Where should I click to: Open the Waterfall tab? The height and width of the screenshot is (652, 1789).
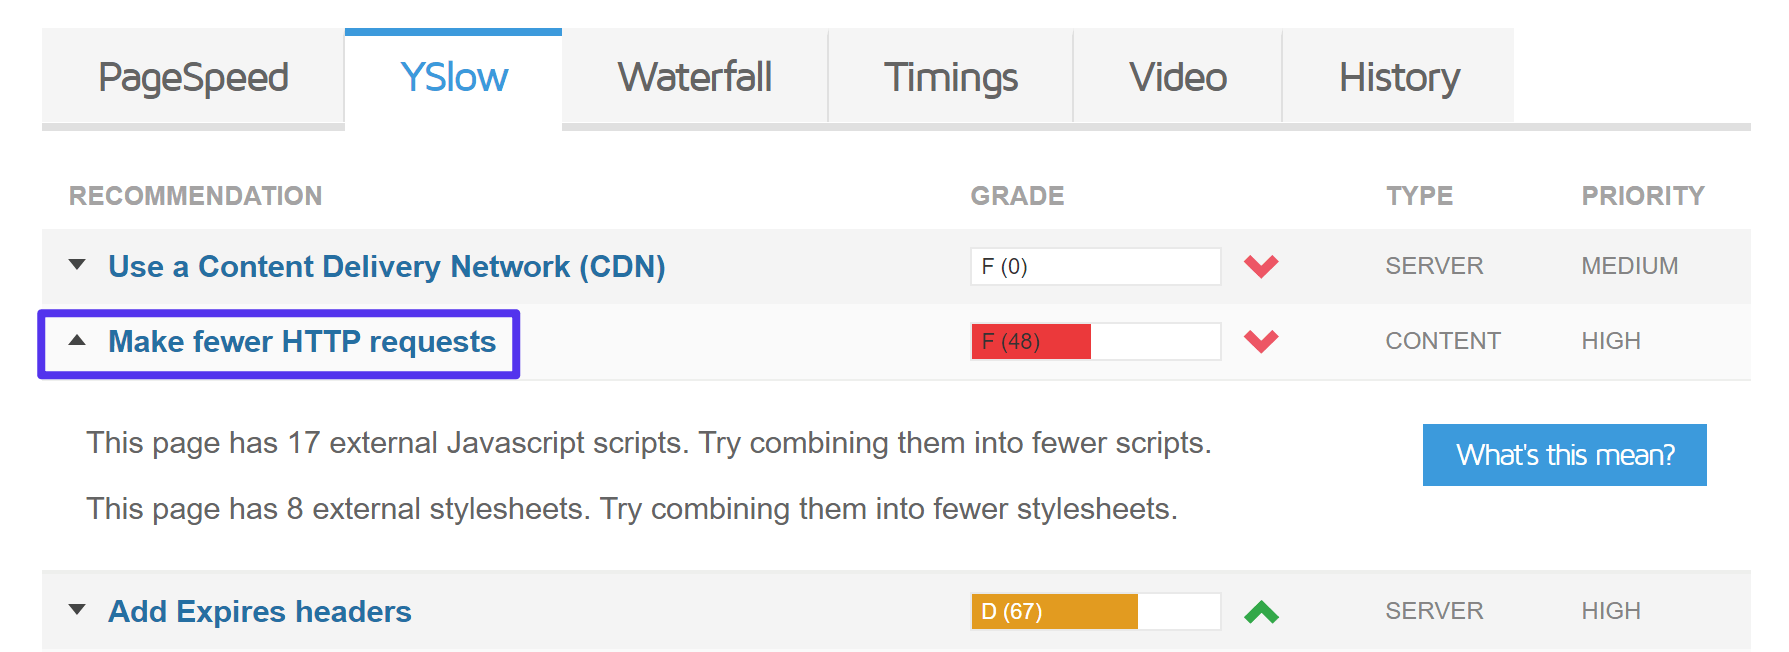point(695,77)
